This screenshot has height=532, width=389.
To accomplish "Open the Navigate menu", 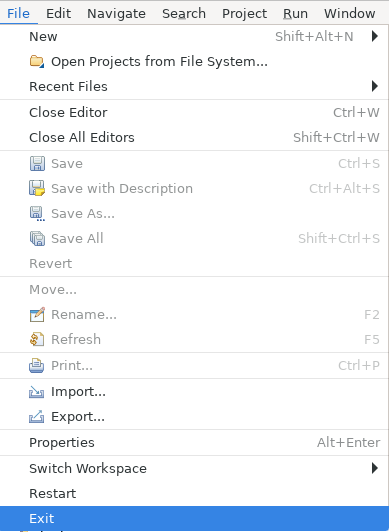I will pyautogui.click(x=116, y=14).
